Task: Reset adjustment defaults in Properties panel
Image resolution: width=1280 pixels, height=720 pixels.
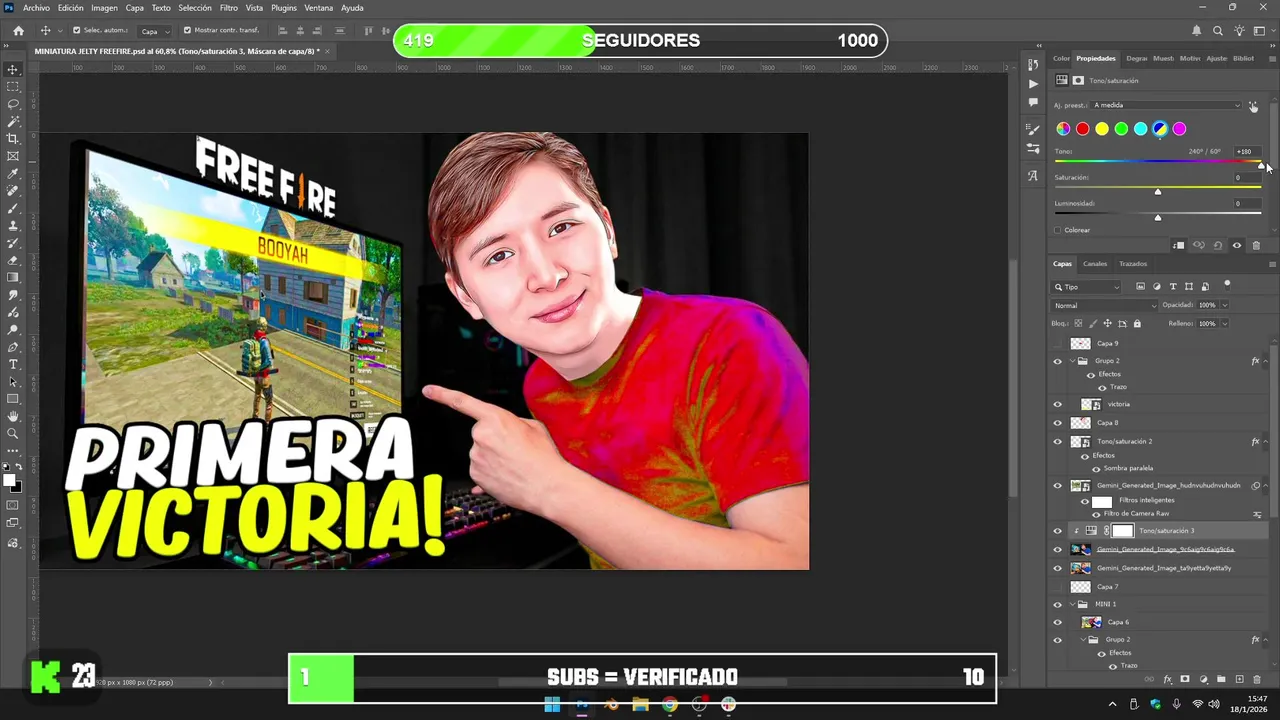Action: point(1217,245)
